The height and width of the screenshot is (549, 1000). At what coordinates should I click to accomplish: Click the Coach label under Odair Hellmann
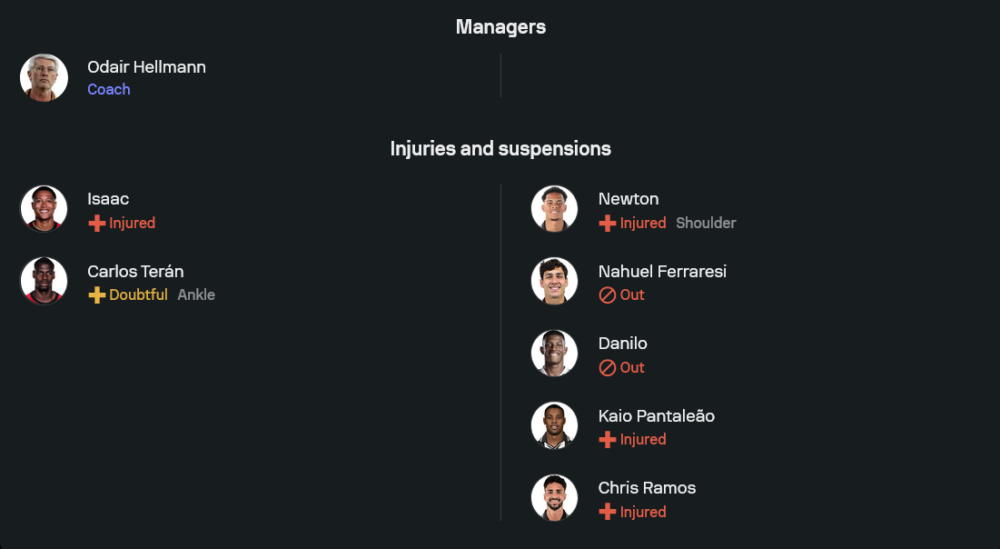pos(109,89)
